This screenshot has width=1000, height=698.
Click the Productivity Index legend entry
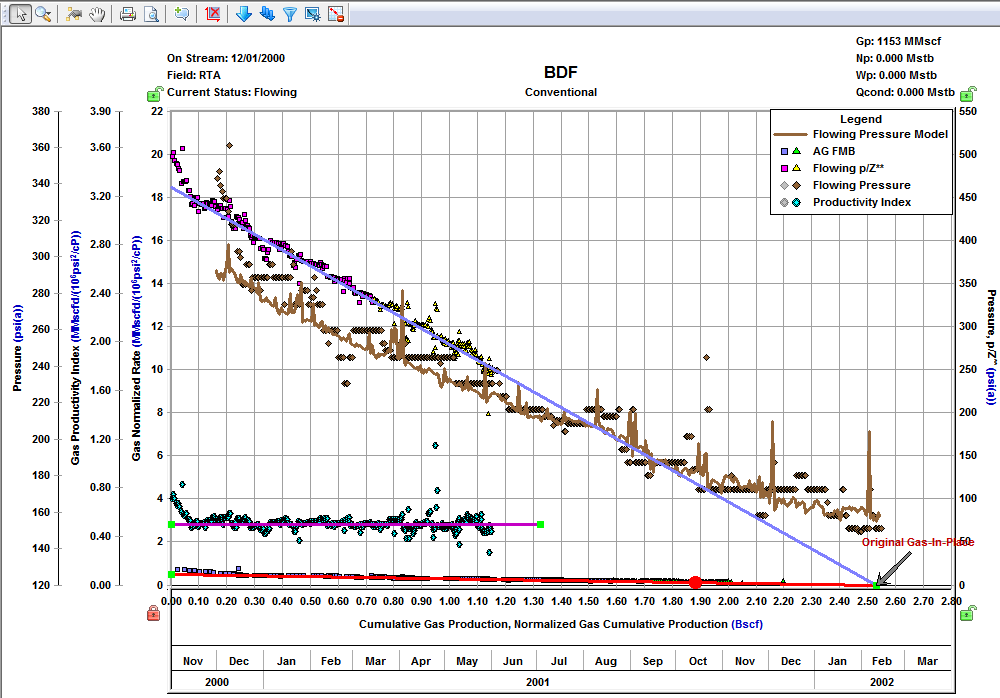(x=861, y=203)
